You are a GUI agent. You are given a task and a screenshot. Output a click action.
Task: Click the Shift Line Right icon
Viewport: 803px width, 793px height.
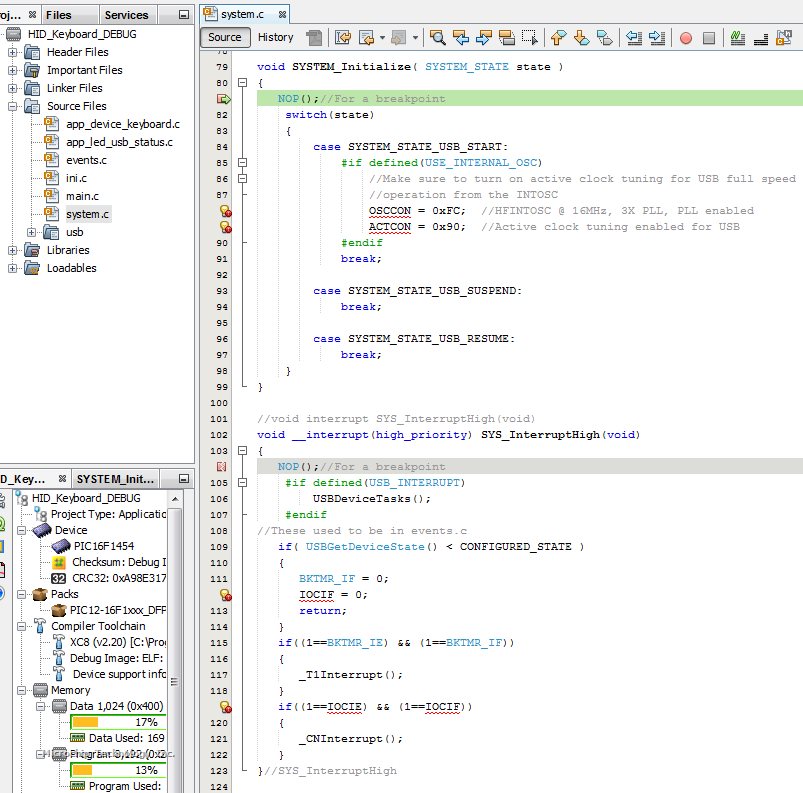click(x=656, y=38)
